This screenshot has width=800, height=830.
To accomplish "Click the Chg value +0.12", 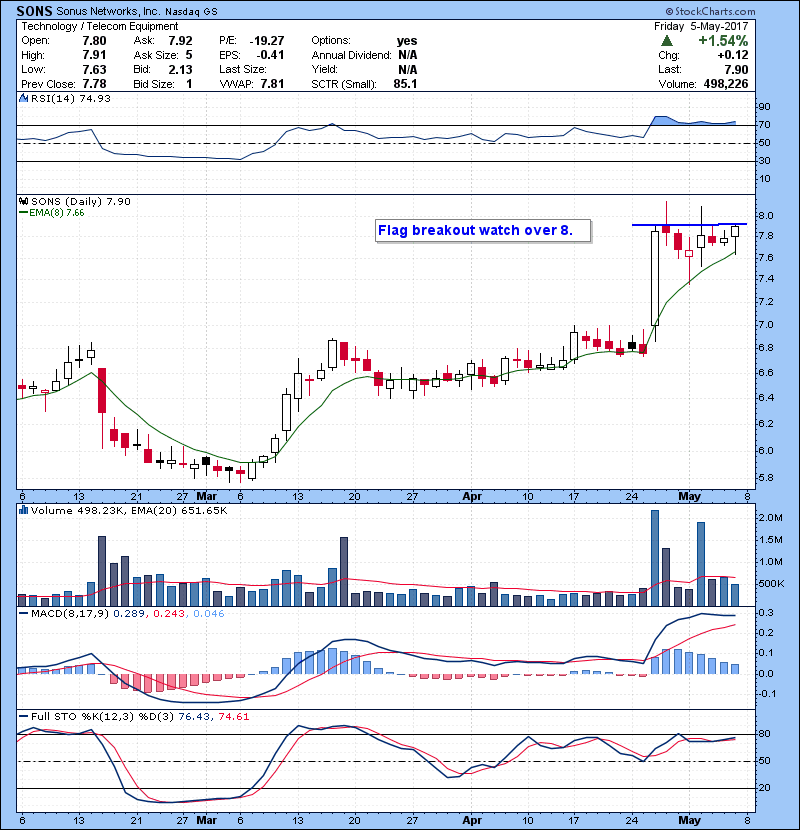I will (x=733, y=55).
